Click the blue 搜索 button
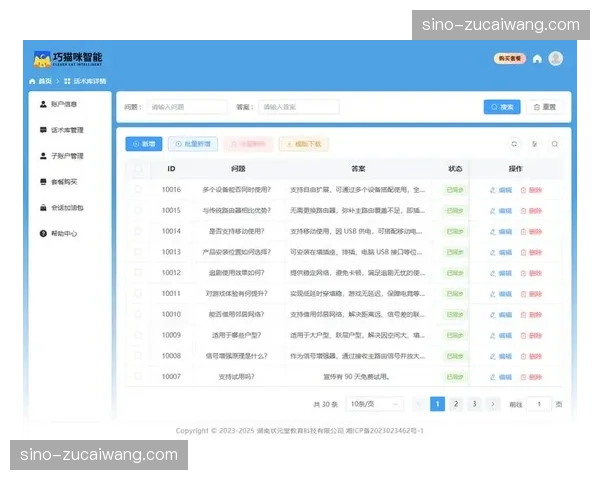This screenshot has width=600, height=480. [502, 107]
